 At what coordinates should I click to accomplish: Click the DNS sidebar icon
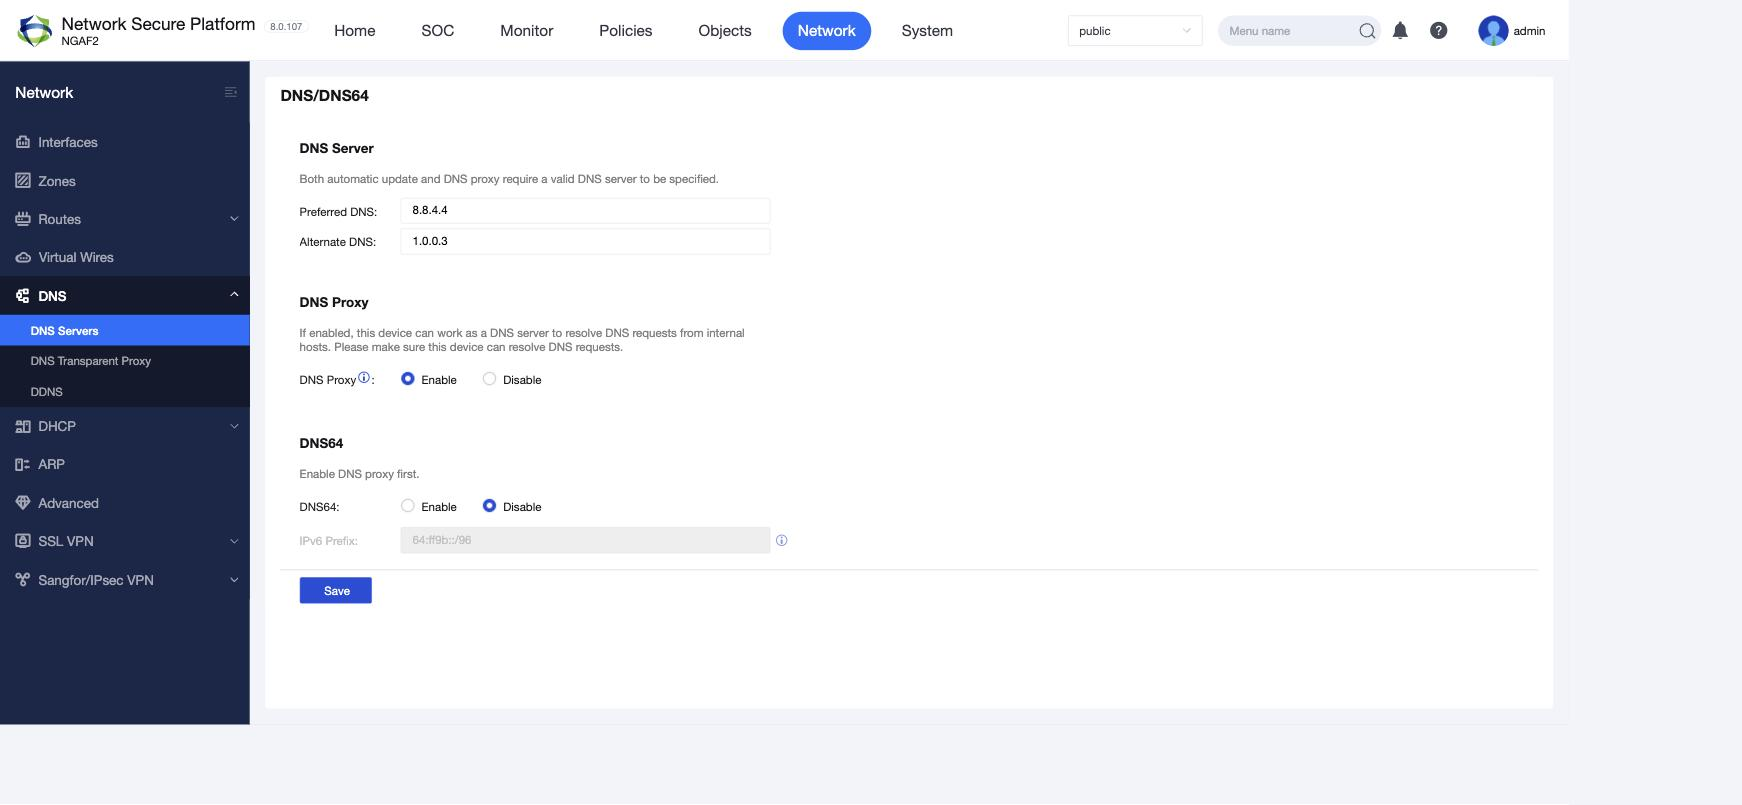point(23,296)
